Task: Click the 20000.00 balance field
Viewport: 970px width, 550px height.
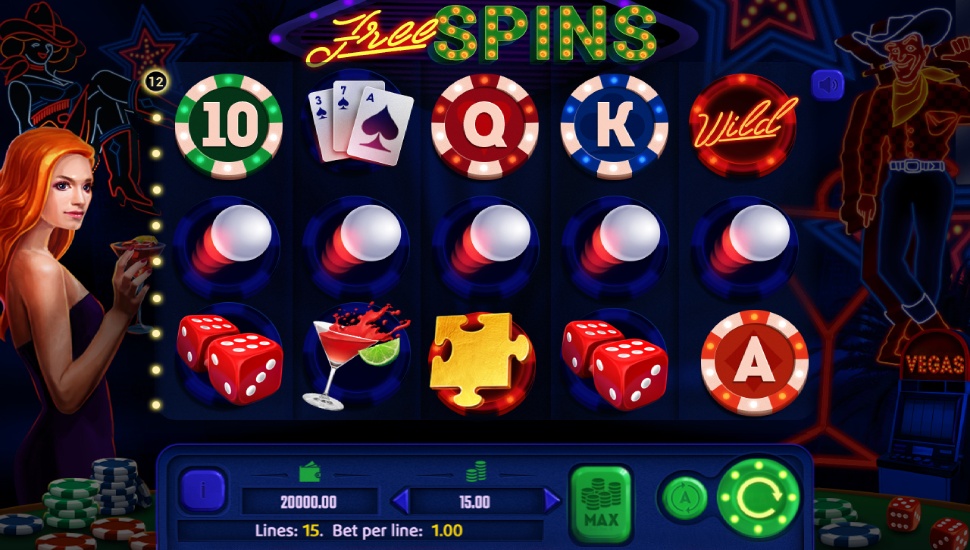Action: click(309, 502)
